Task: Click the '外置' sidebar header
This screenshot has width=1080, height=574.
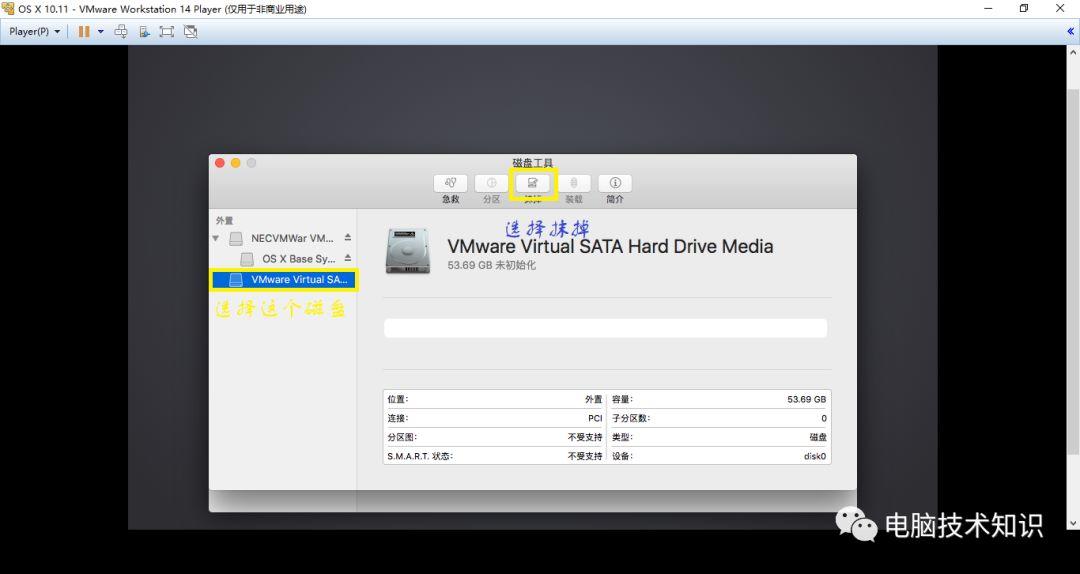Action: (x=225, y=221)
